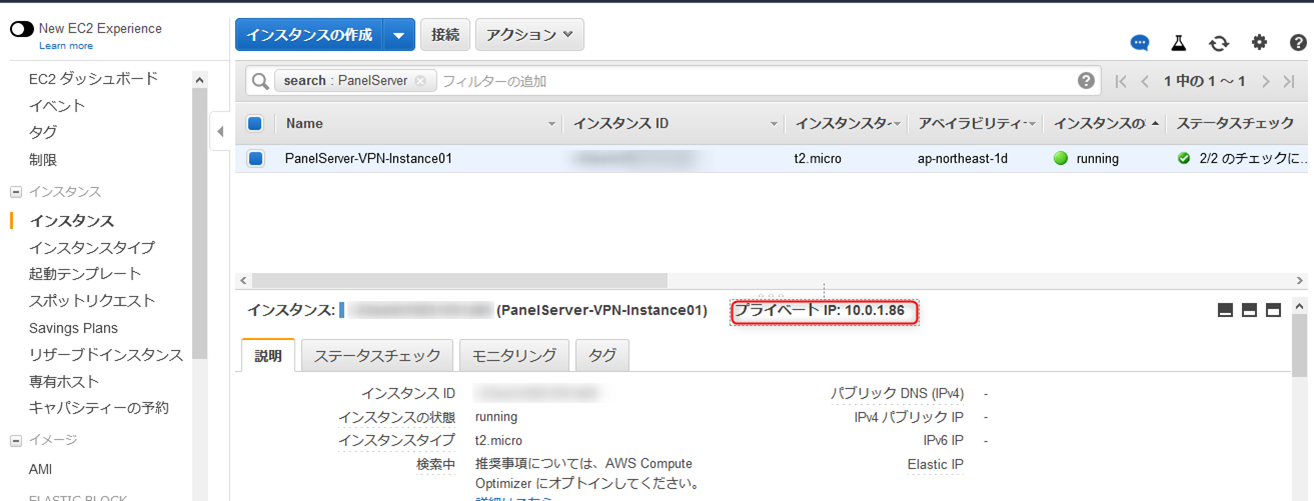
Task: Switch to the 説明 tab
Action: 268,355
